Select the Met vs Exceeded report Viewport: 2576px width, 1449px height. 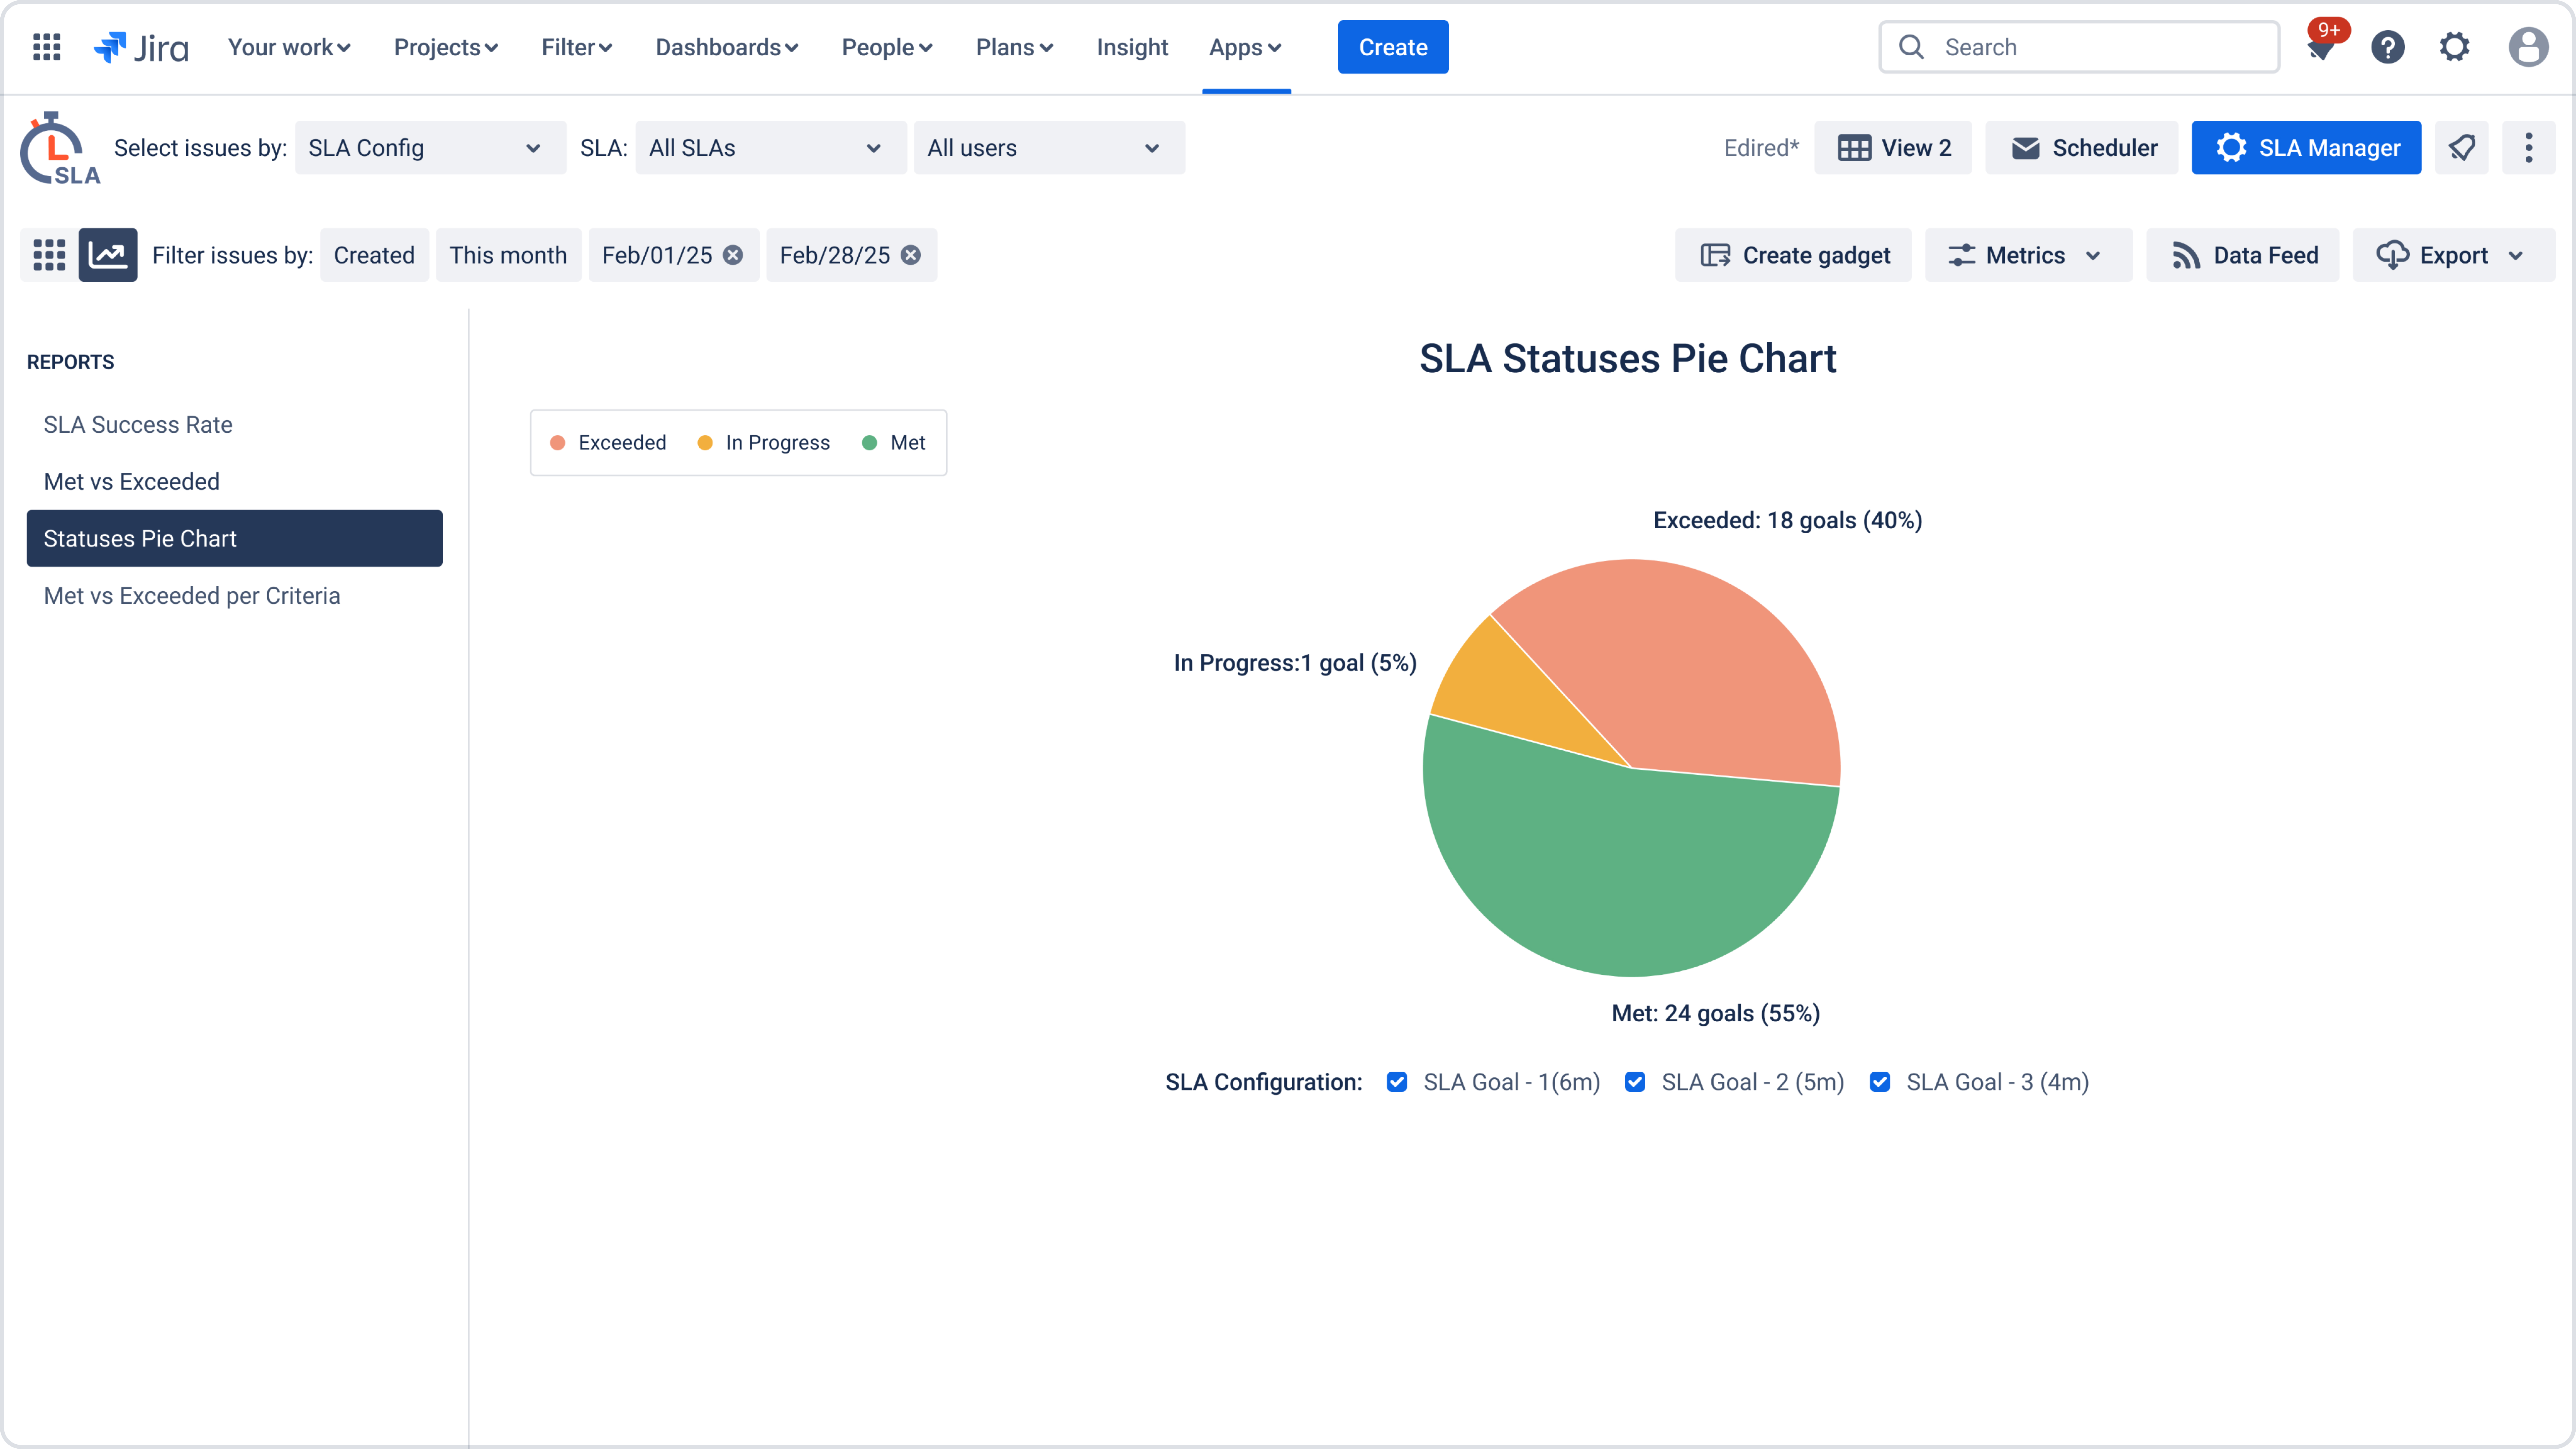[131, 481]
